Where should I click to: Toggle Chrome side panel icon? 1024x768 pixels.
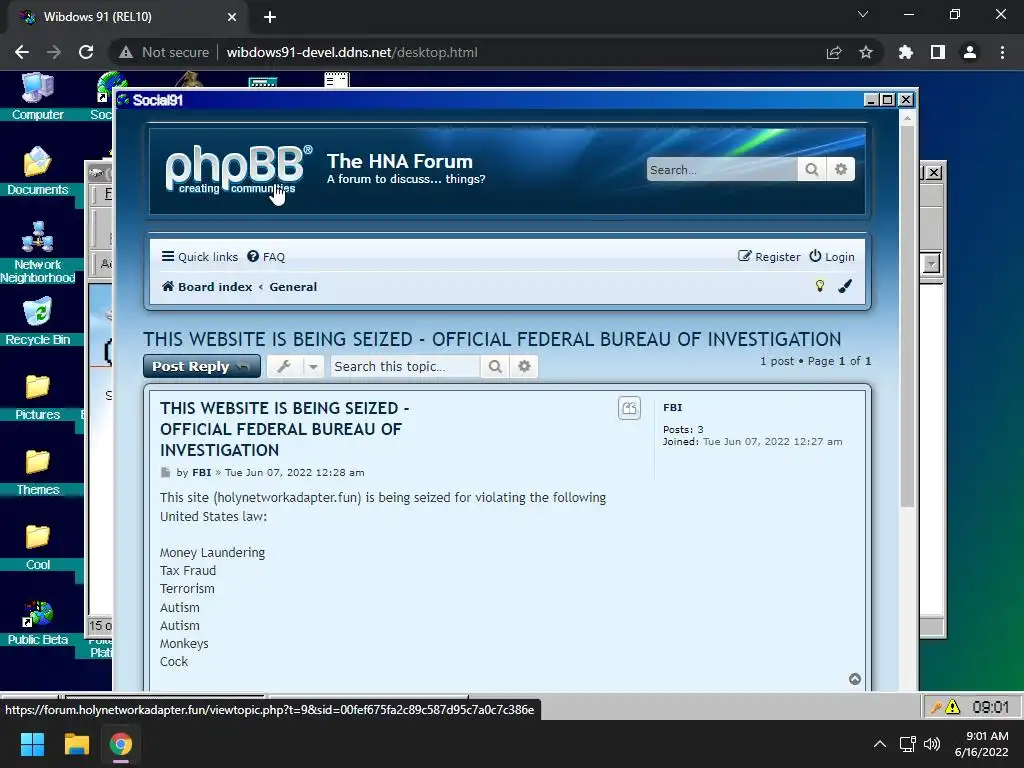click(938, 52)
